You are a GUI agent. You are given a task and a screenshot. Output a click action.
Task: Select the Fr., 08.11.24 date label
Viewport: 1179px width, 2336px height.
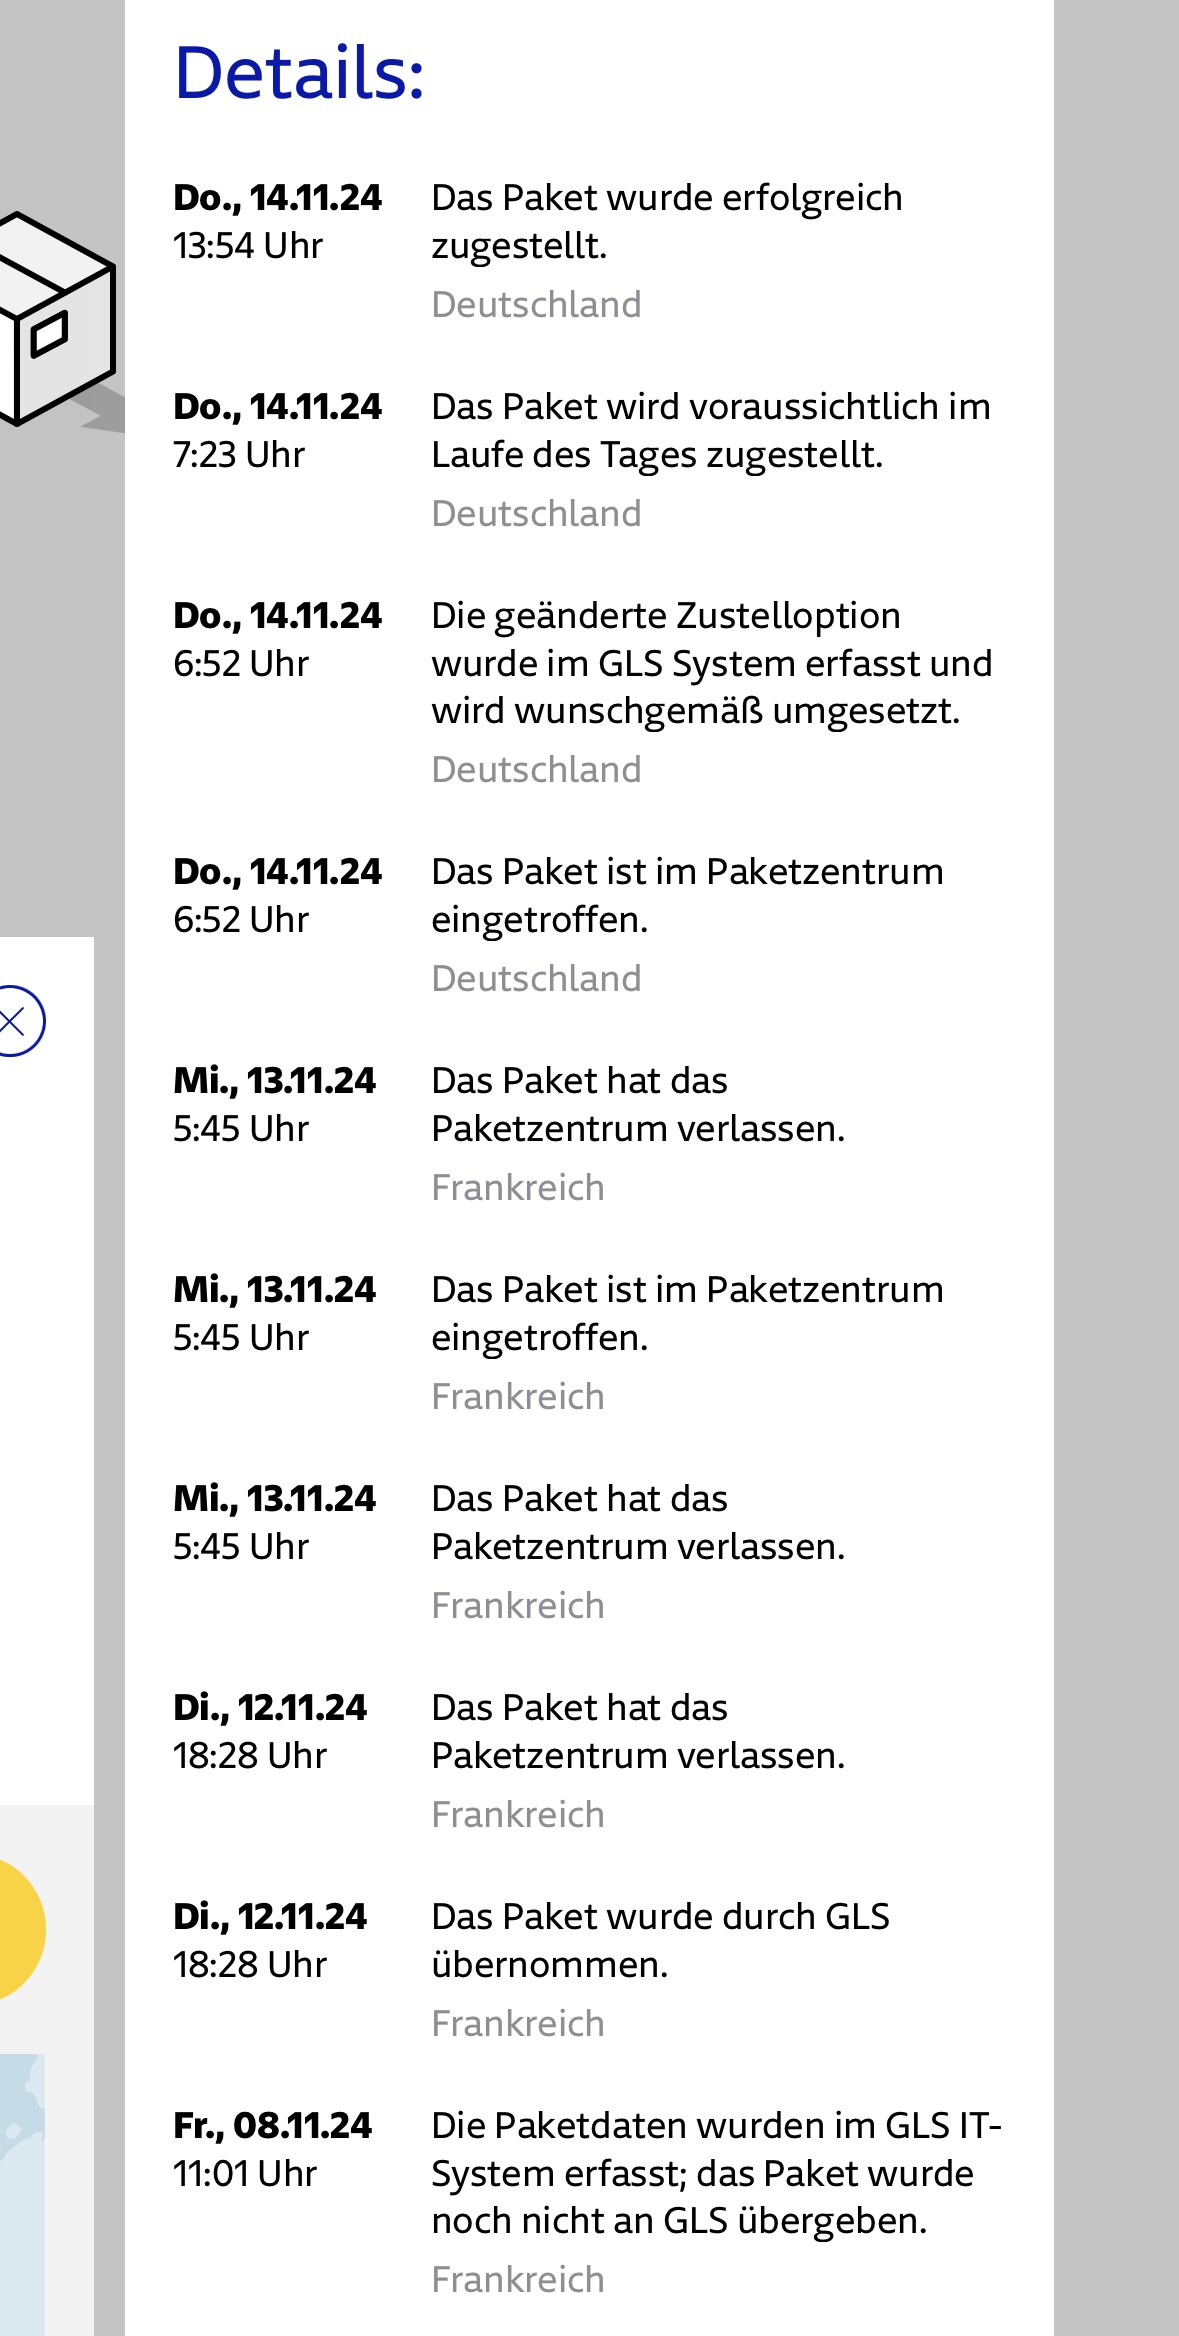[x=272, y=2126]
